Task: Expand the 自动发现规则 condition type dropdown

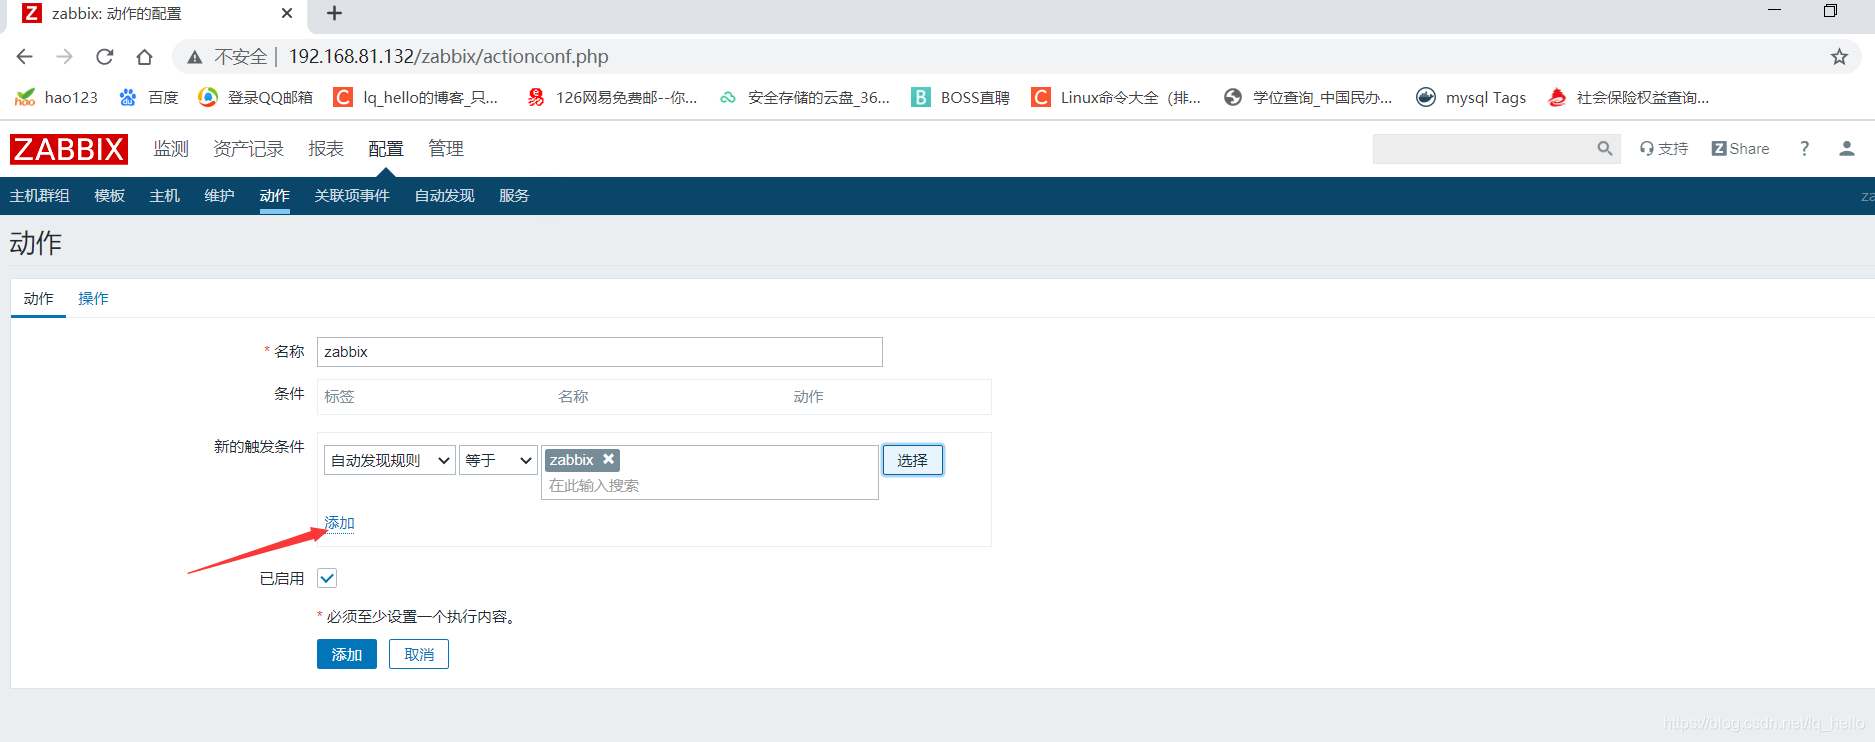Action: [x=390, y=460]
